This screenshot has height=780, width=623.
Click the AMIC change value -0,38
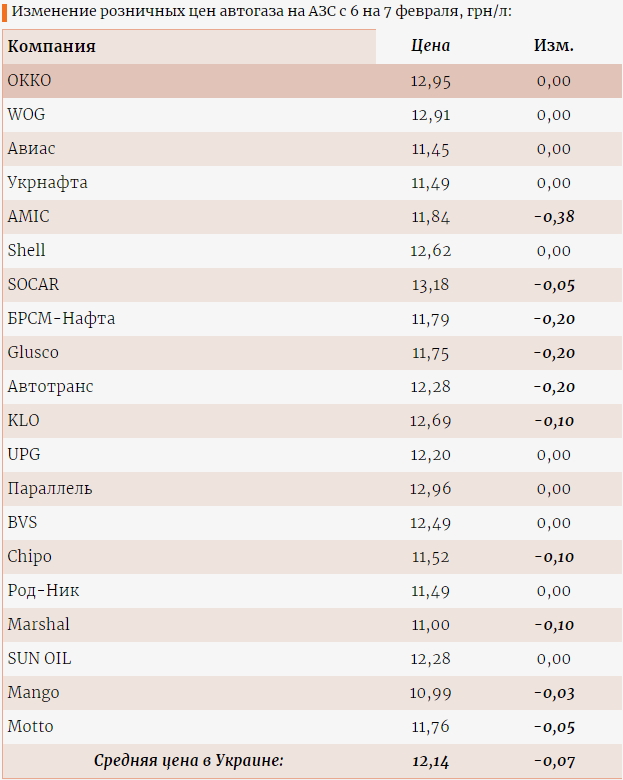554,217
